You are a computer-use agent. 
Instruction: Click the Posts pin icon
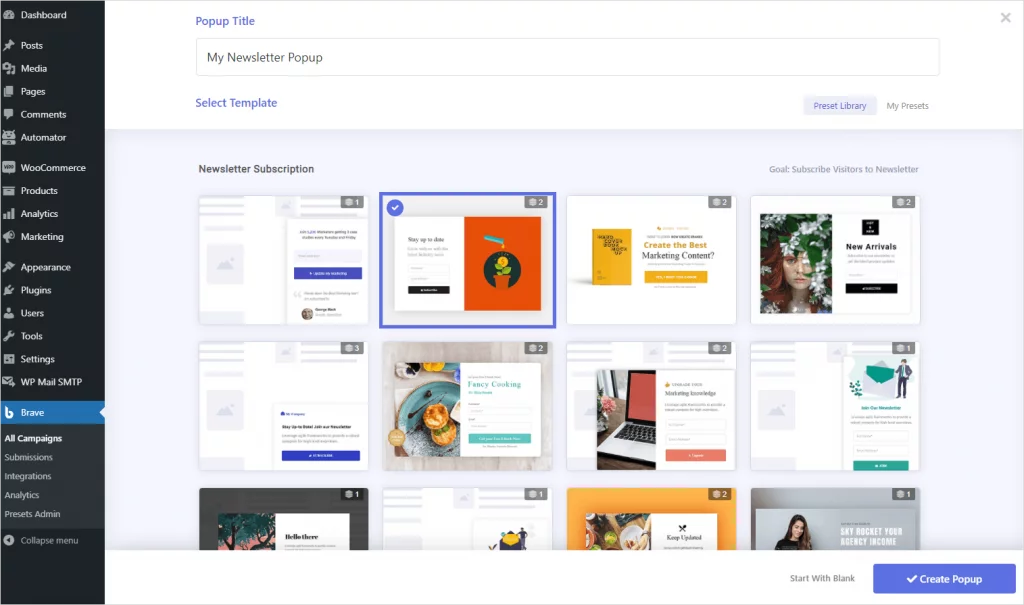point(9,45)
